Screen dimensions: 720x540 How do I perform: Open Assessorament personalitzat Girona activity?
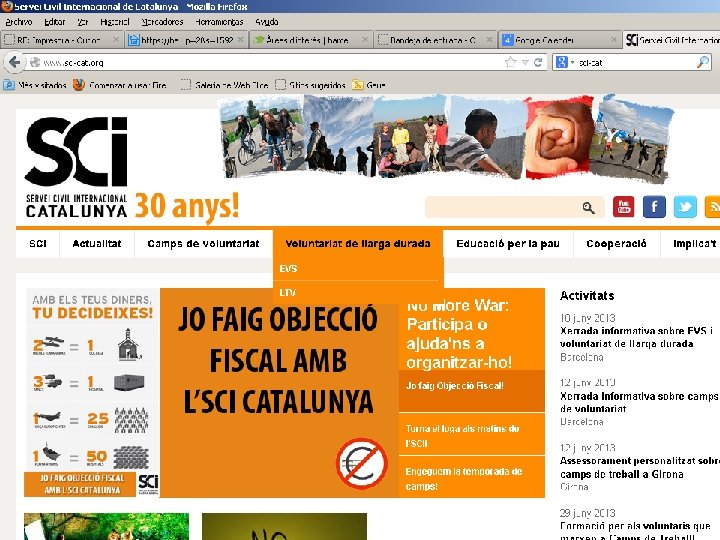(x=640, y=467)
